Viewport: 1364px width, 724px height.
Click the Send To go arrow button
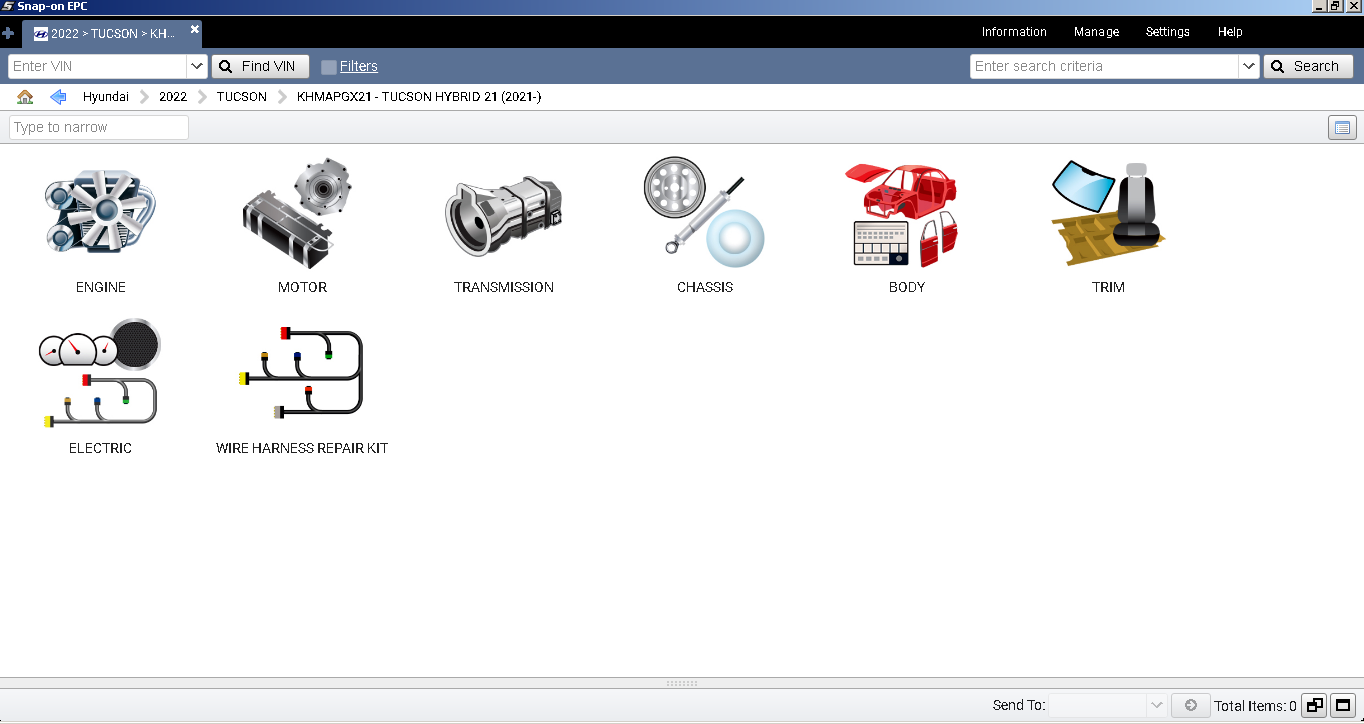[x=1190, y=705]
